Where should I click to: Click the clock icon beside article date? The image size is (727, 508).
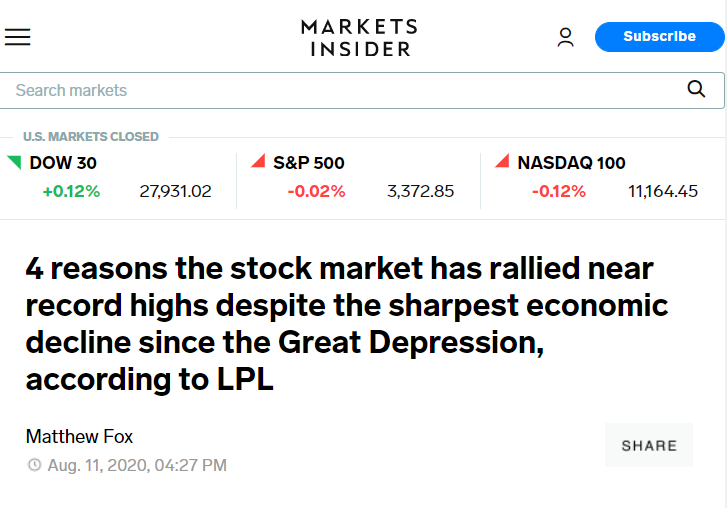coord(34,465)
